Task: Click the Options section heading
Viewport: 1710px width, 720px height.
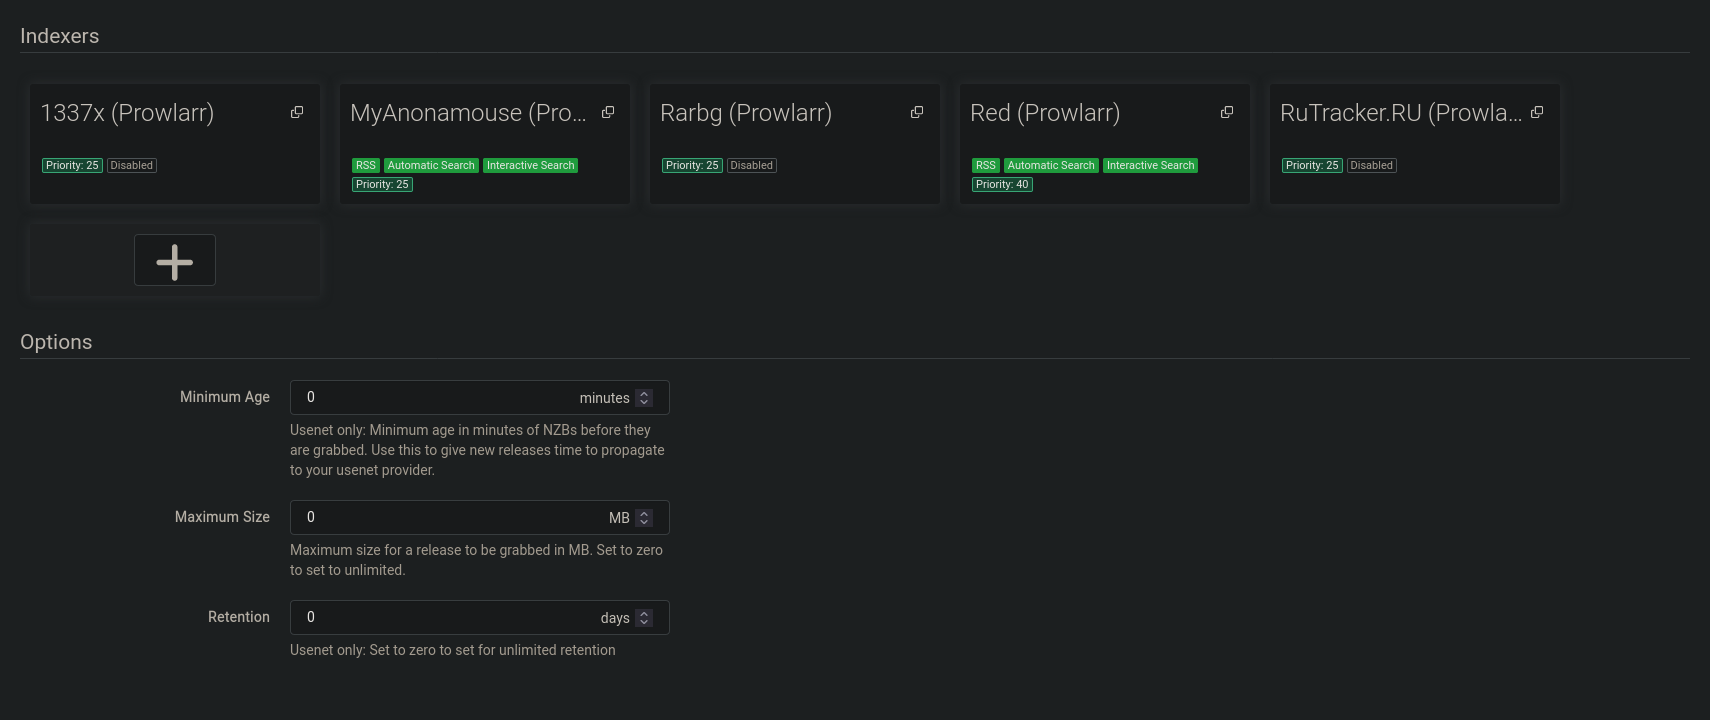Action: tap(56, 342)
